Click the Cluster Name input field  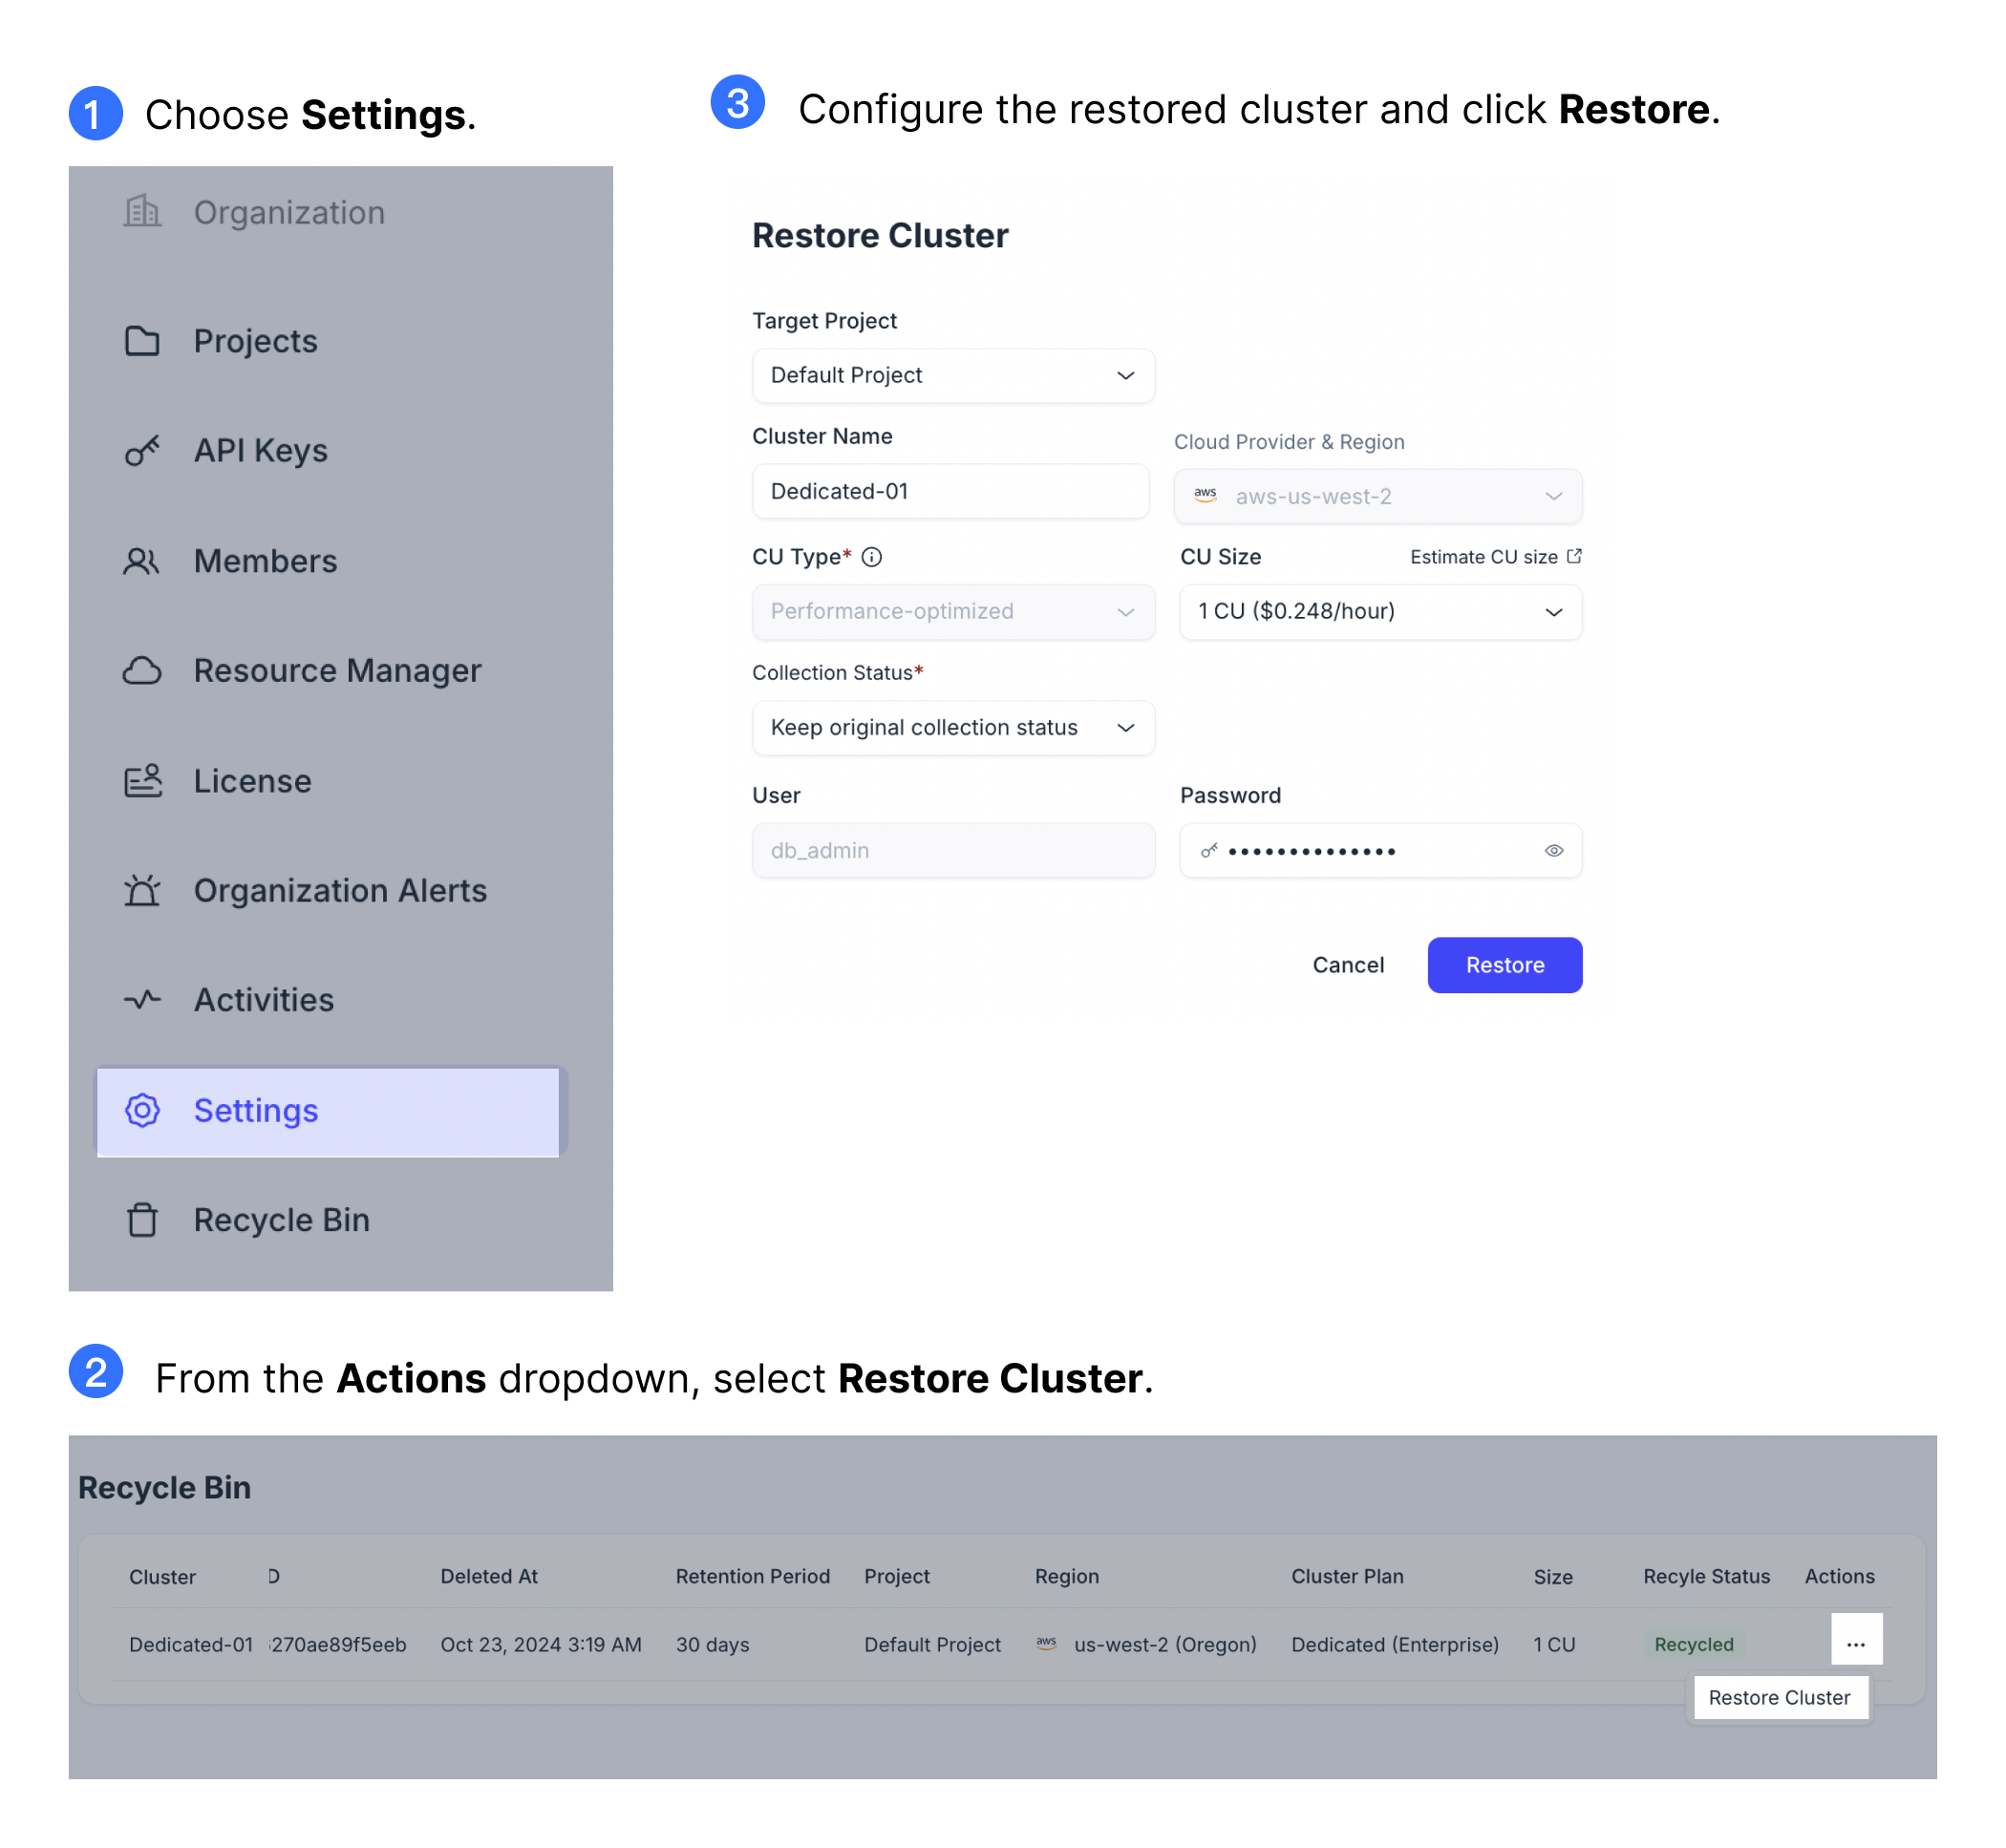[x=950, y=492]
